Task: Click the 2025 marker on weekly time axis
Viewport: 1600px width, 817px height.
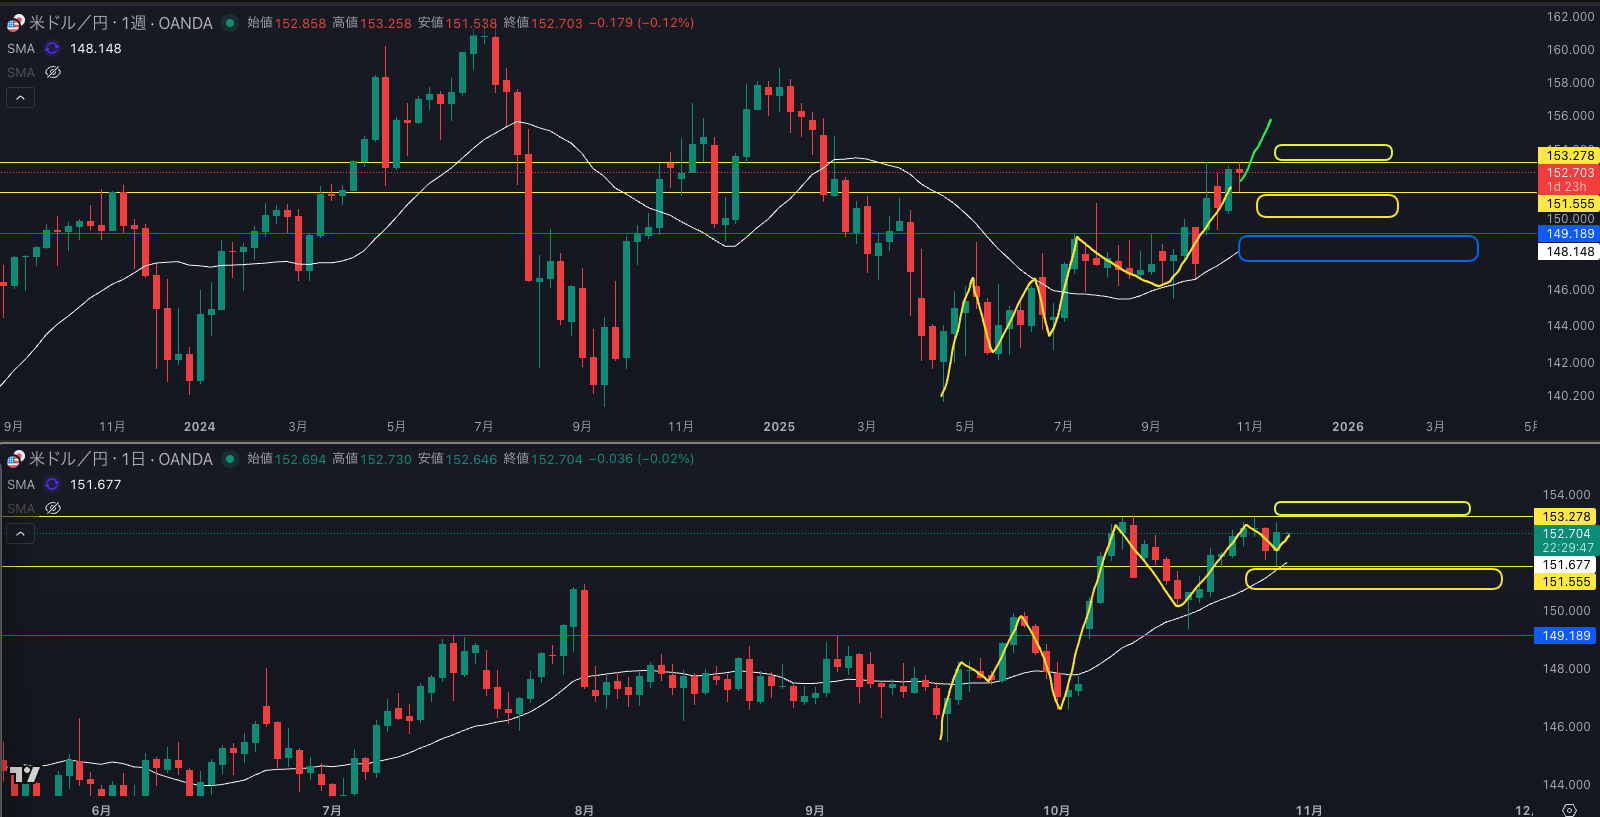Action: pyautogui.click(x=778, y=427)
